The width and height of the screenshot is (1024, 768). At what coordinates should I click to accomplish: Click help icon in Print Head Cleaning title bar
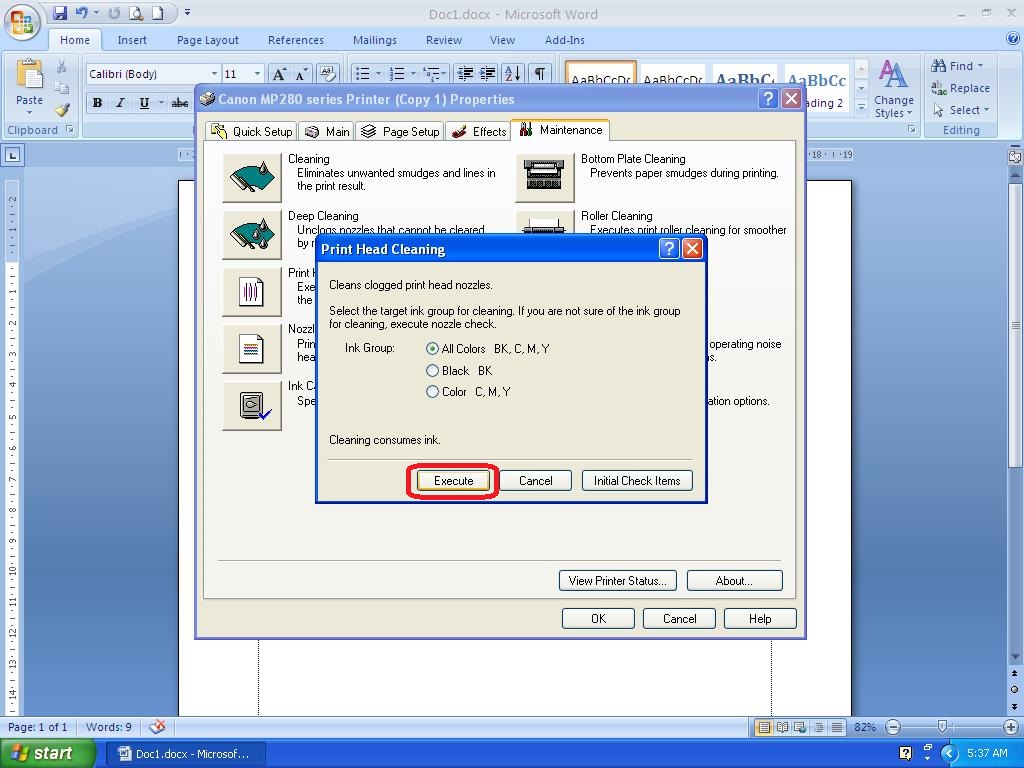click(x=668, y=249)
